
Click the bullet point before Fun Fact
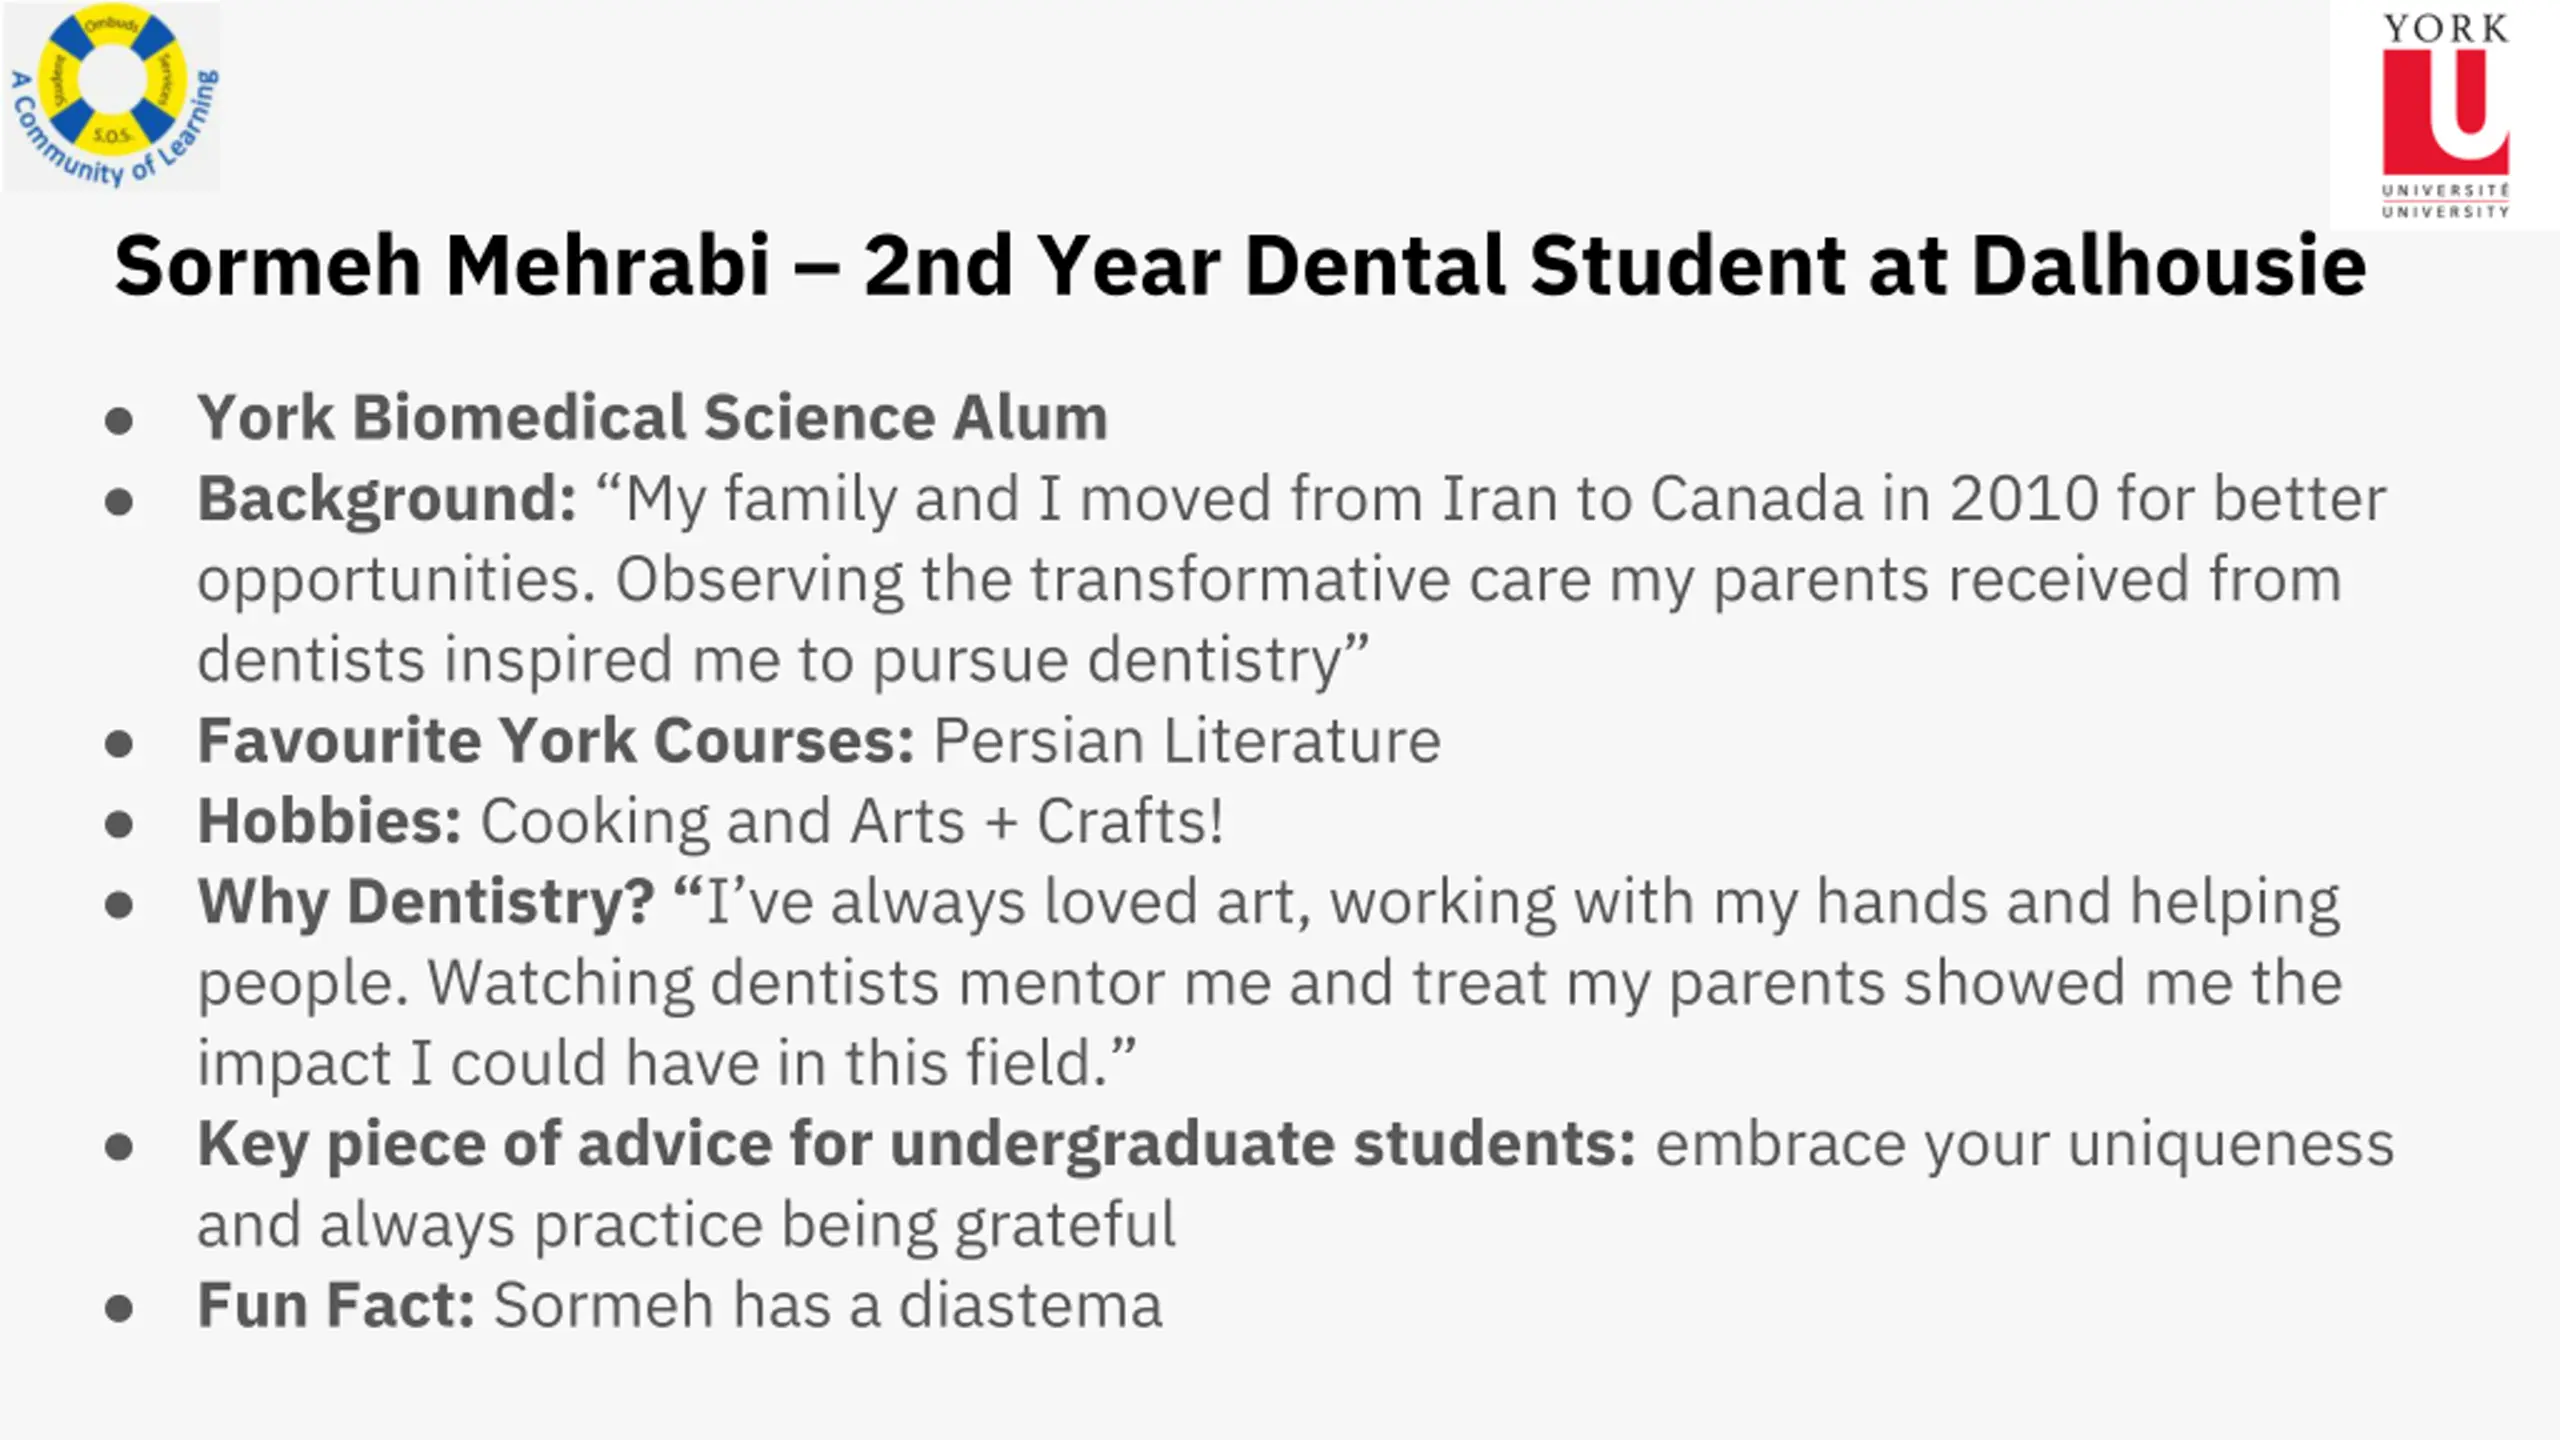tap(119, 1308)
